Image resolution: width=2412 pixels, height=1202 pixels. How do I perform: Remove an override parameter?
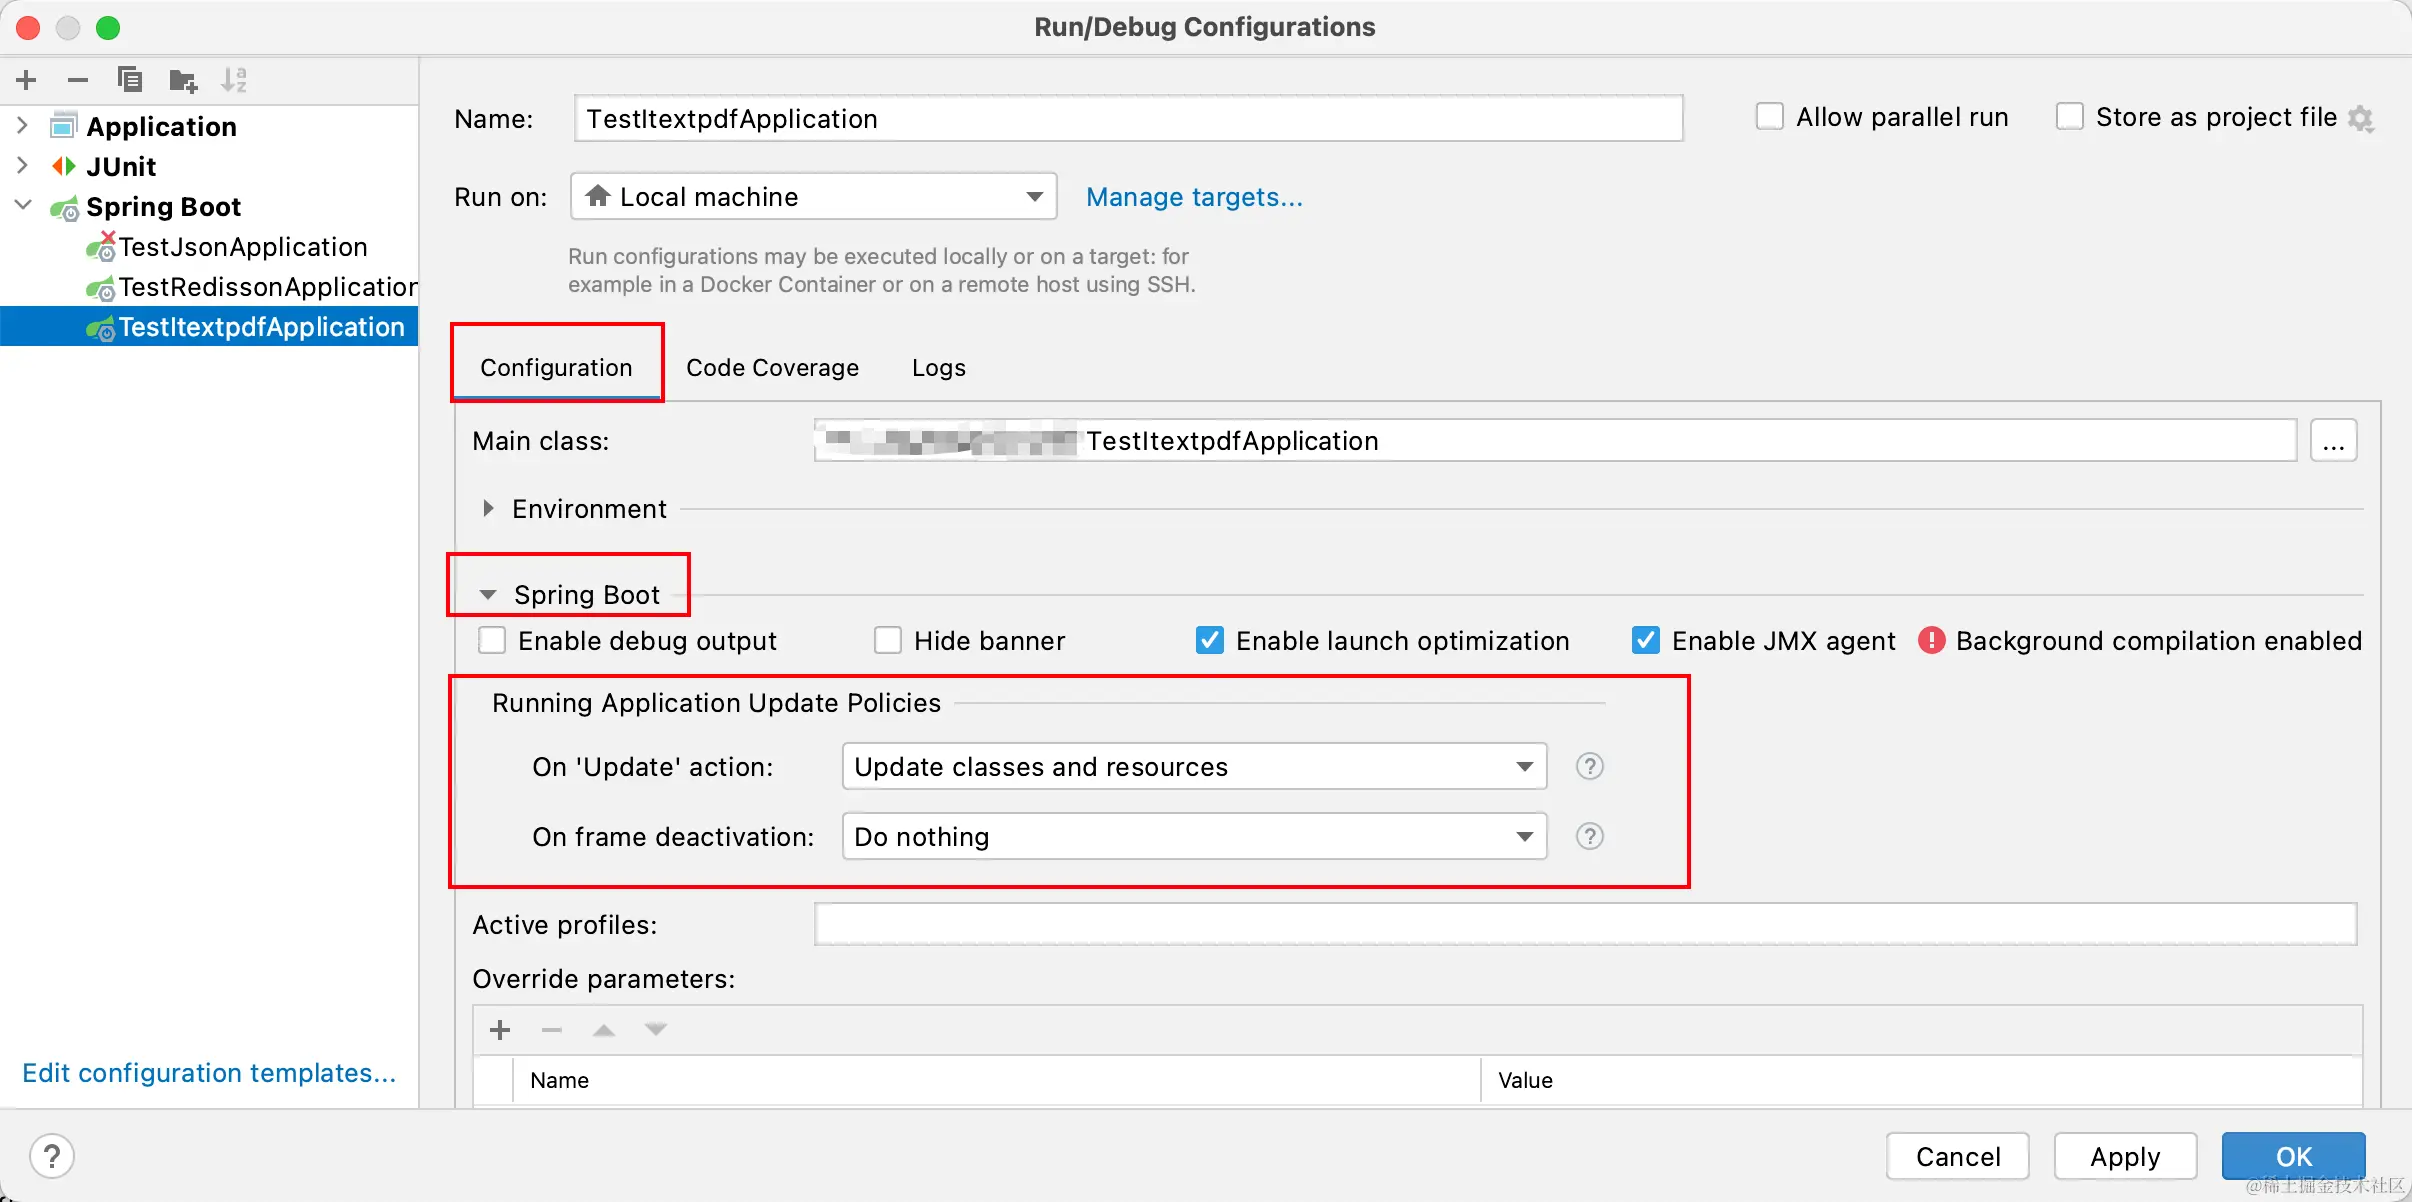click(x=552, y=1029)
